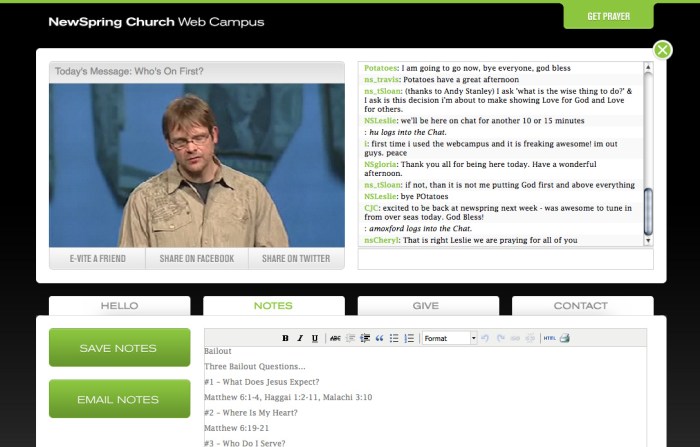This screenshot has height=447, width=700.
Task: Switch to the Hello tab
Action: [x=119, y=306]
